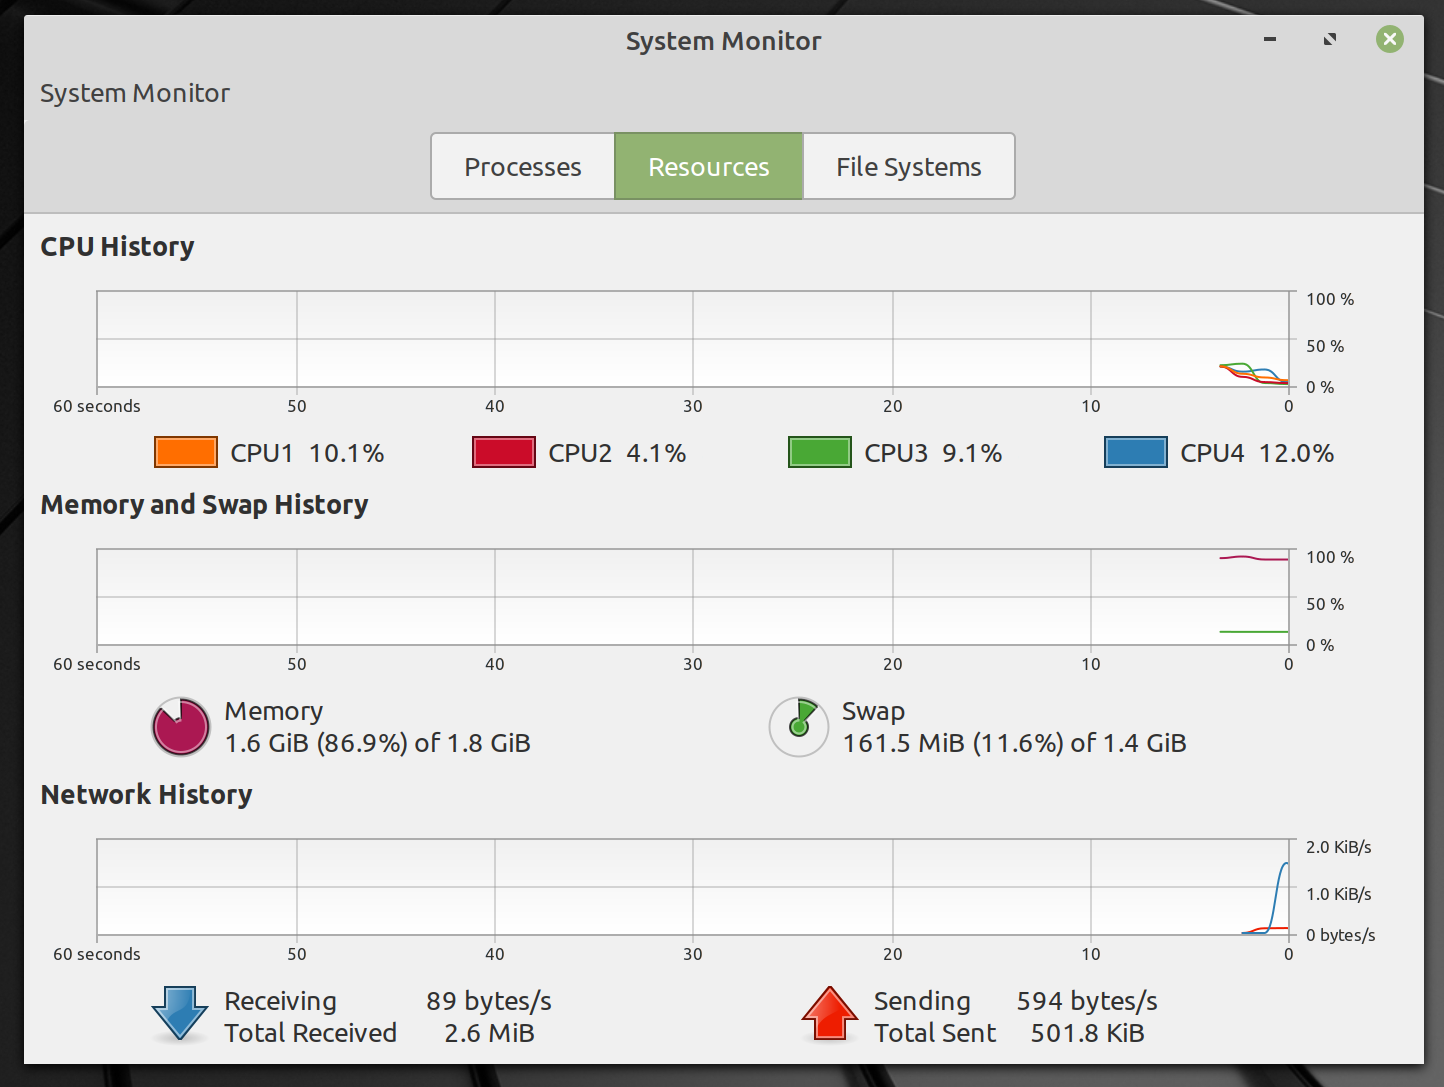This screenshot has height=1087, width=1444.
Task: Click the Swap usage pie chart icon
Action: [x=798, y=727]
